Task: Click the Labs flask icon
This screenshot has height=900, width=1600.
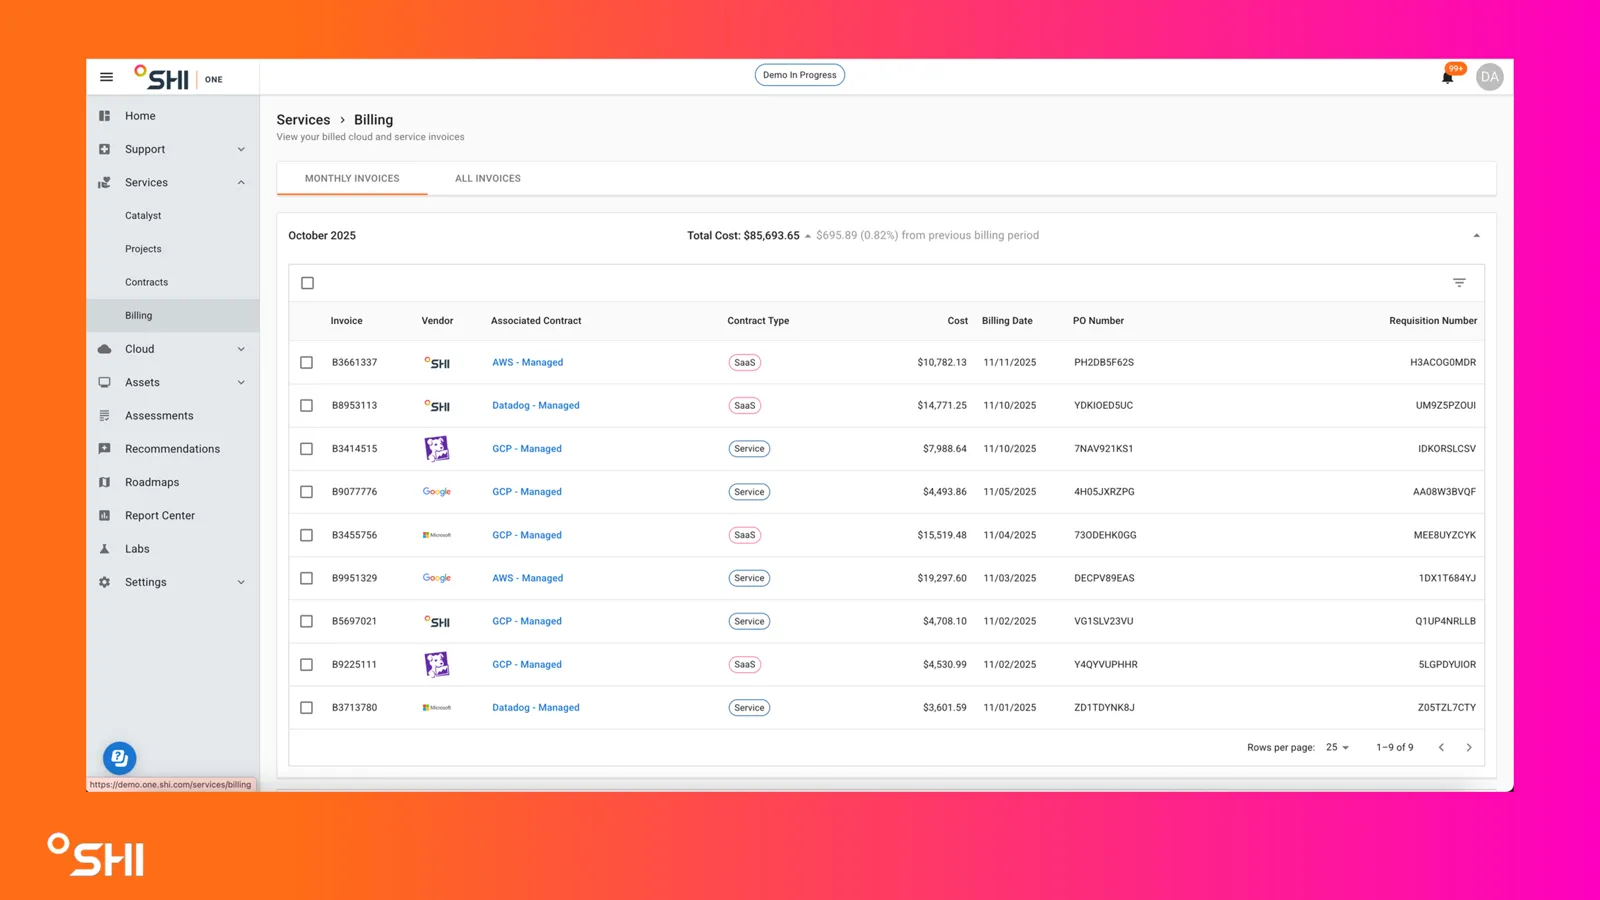Action: click(104, 549)
